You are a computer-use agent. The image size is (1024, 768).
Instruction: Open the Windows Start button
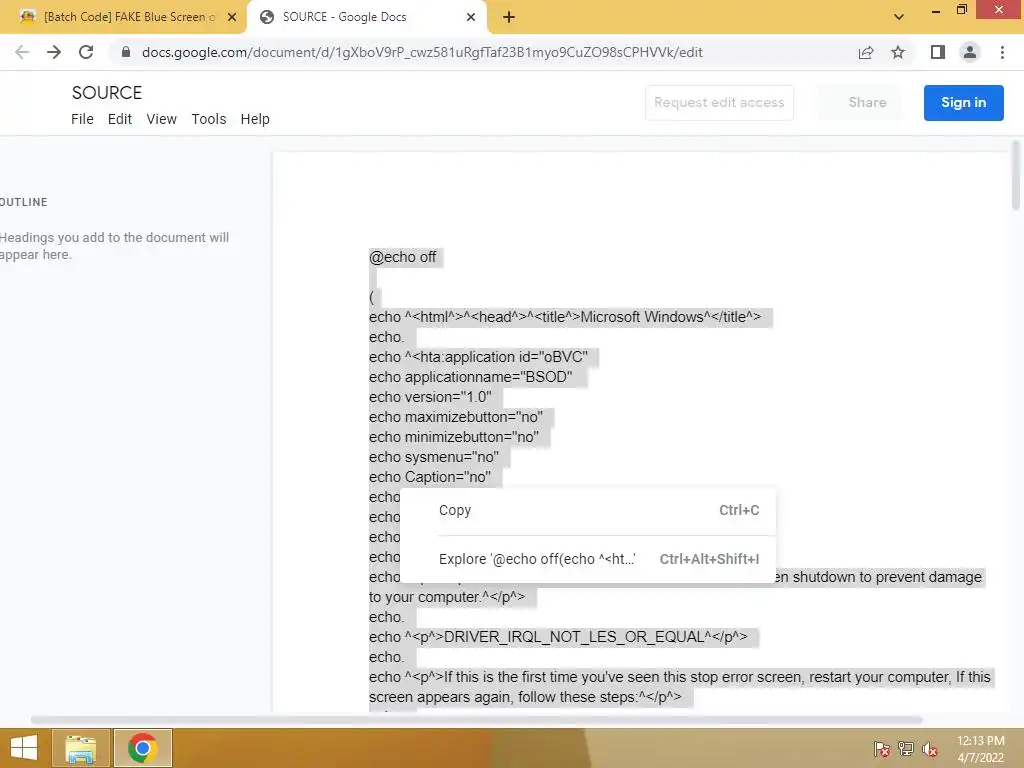[24, 748]
